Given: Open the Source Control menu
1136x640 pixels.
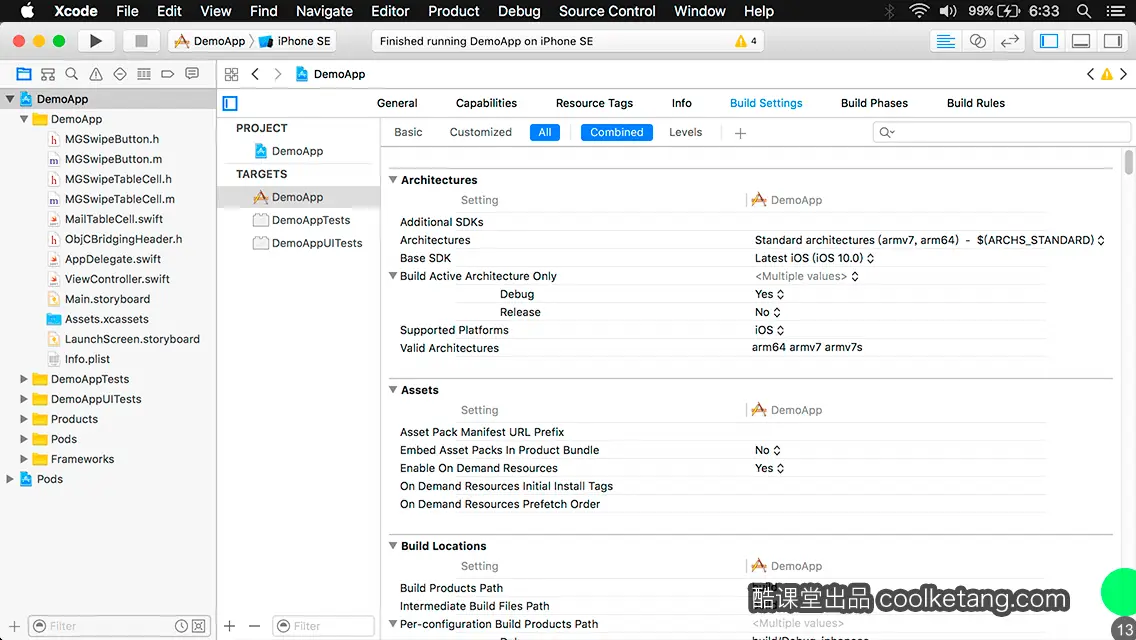Looking at the screenshot, I should (x=607, y=11).
